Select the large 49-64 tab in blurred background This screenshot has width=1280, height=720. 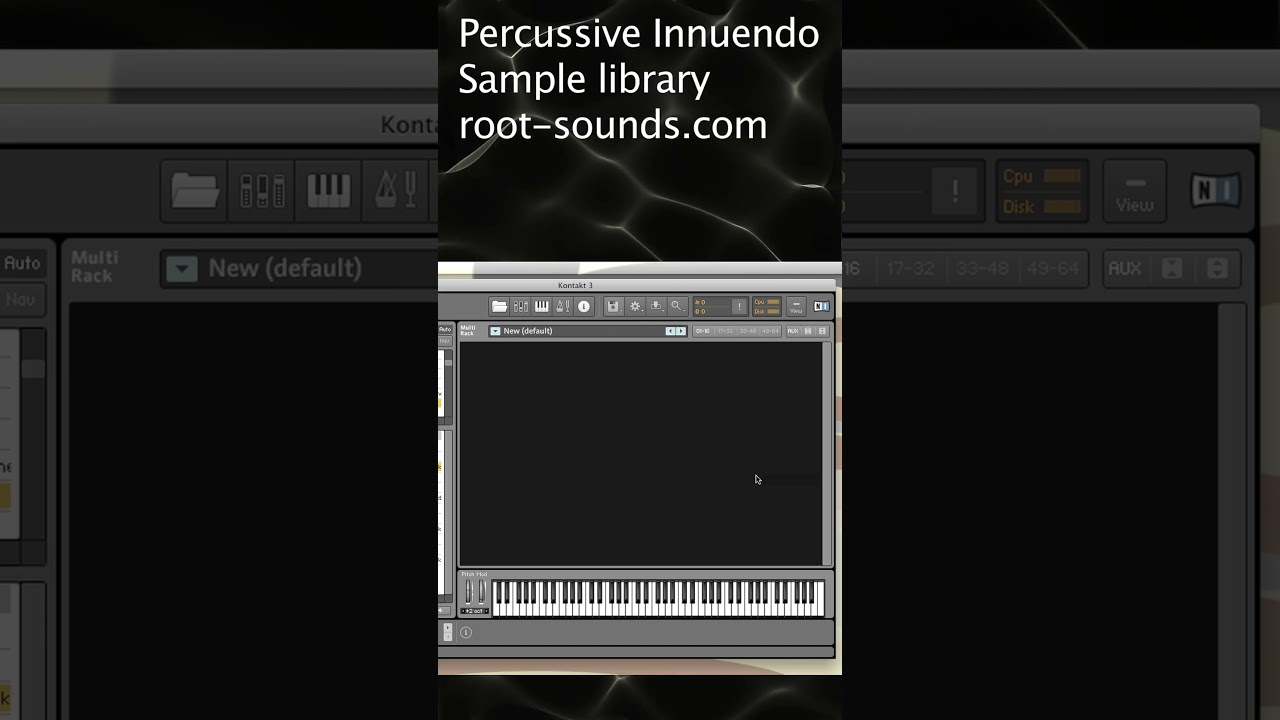1052,268
